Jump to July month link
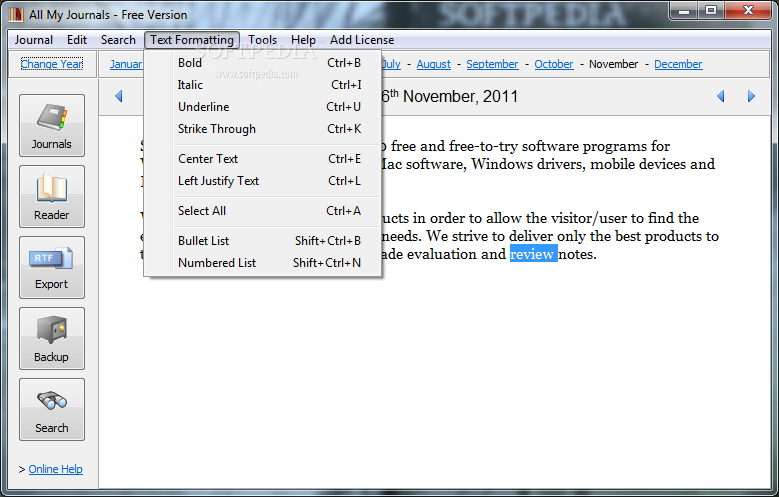This screenshot has width=779, height=497. 391,64
